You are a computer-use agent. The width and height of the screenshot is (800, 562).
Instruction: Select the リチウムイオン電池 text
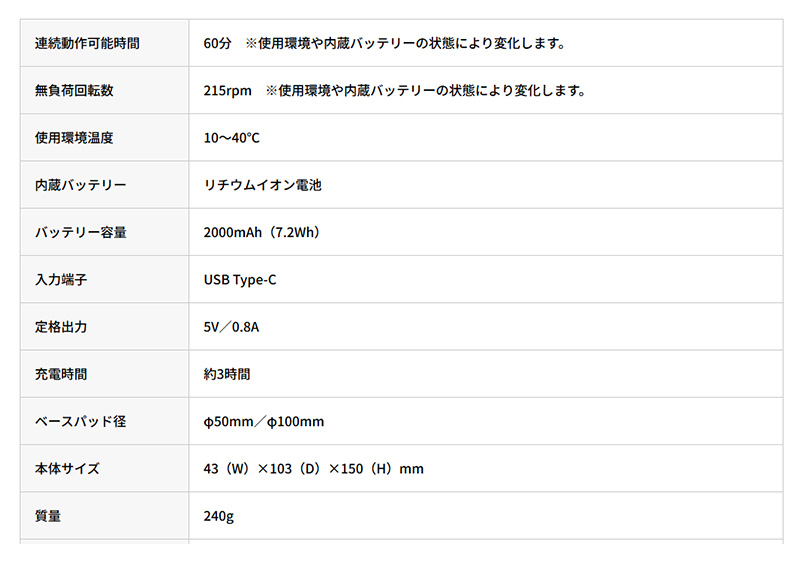coord(262,185)
